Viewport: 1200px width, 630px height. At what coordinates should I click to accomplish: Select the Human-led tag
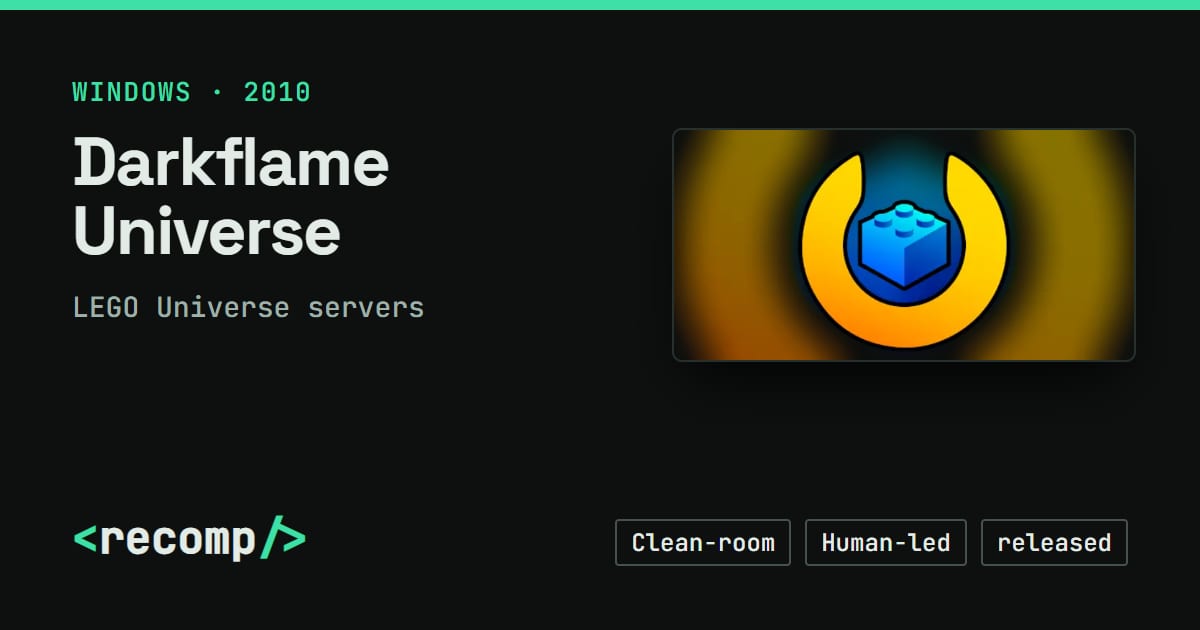pyautogui.click(x=886, y=543)
